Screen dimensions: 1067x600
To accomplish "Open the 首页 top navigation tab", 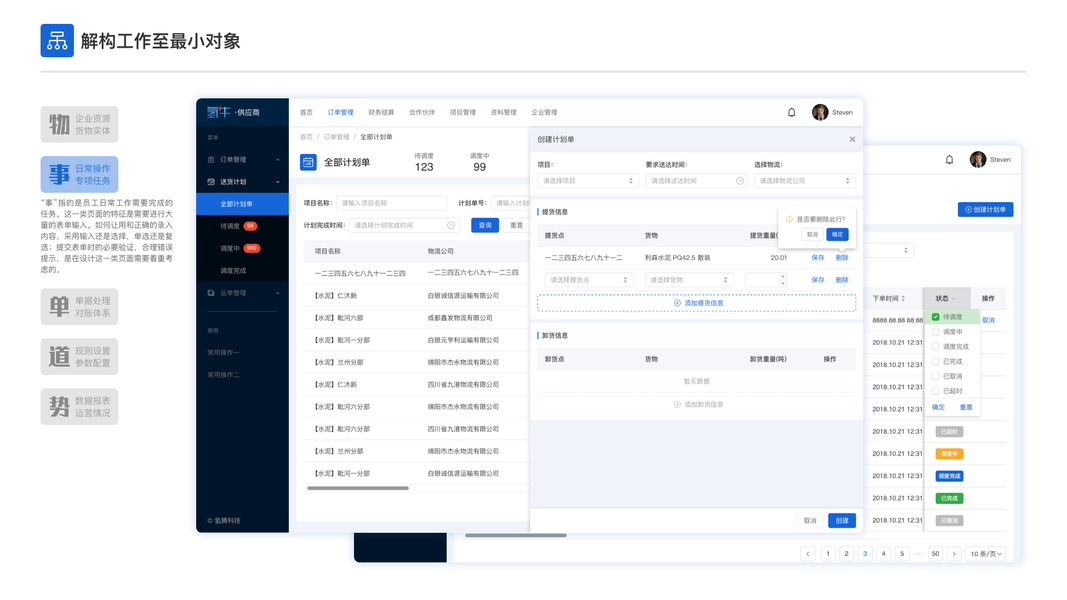I will point(306,112).
